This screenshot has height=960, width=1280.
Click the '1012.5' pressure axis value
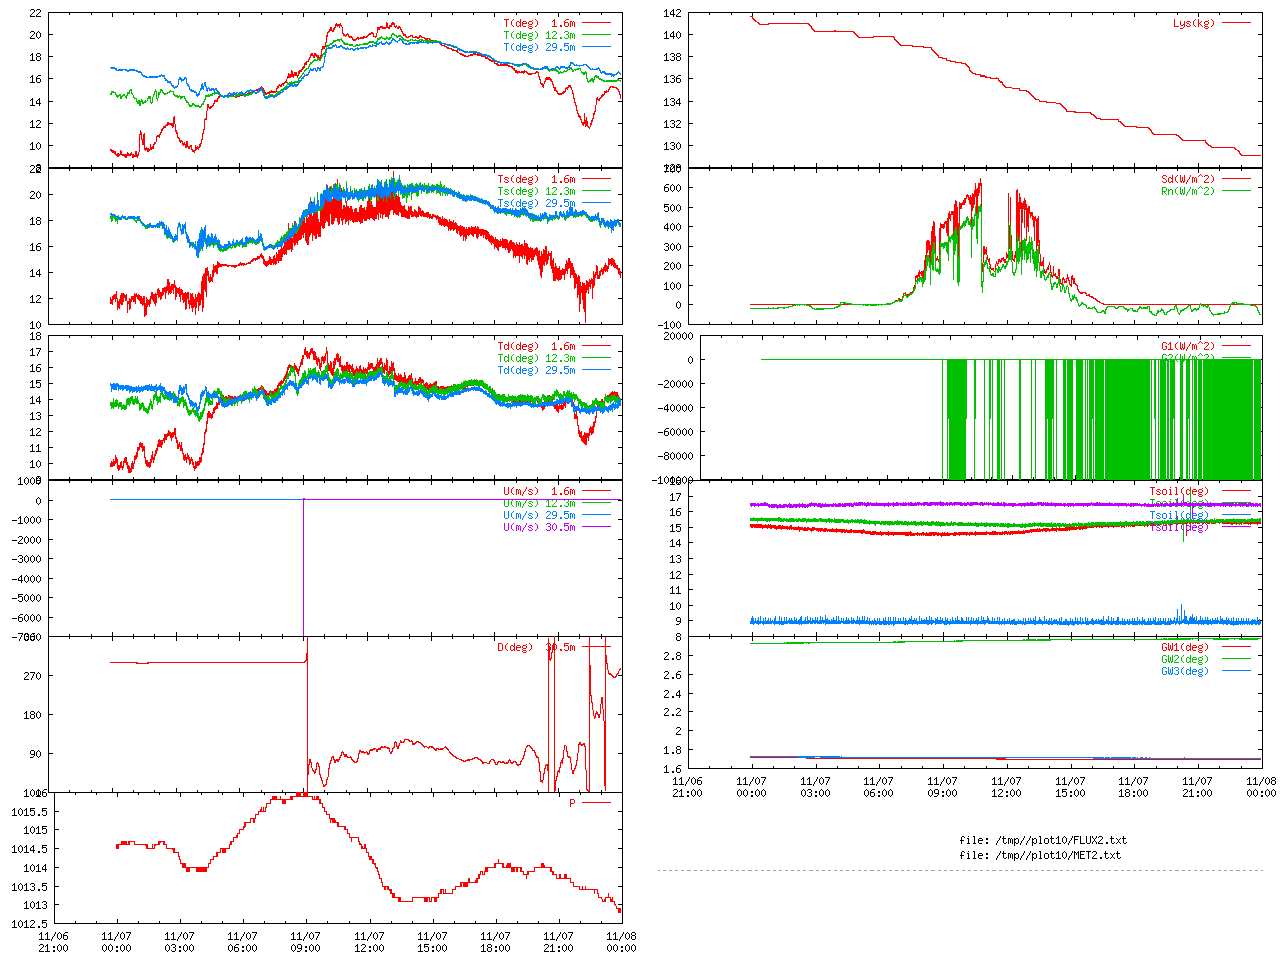30,924
